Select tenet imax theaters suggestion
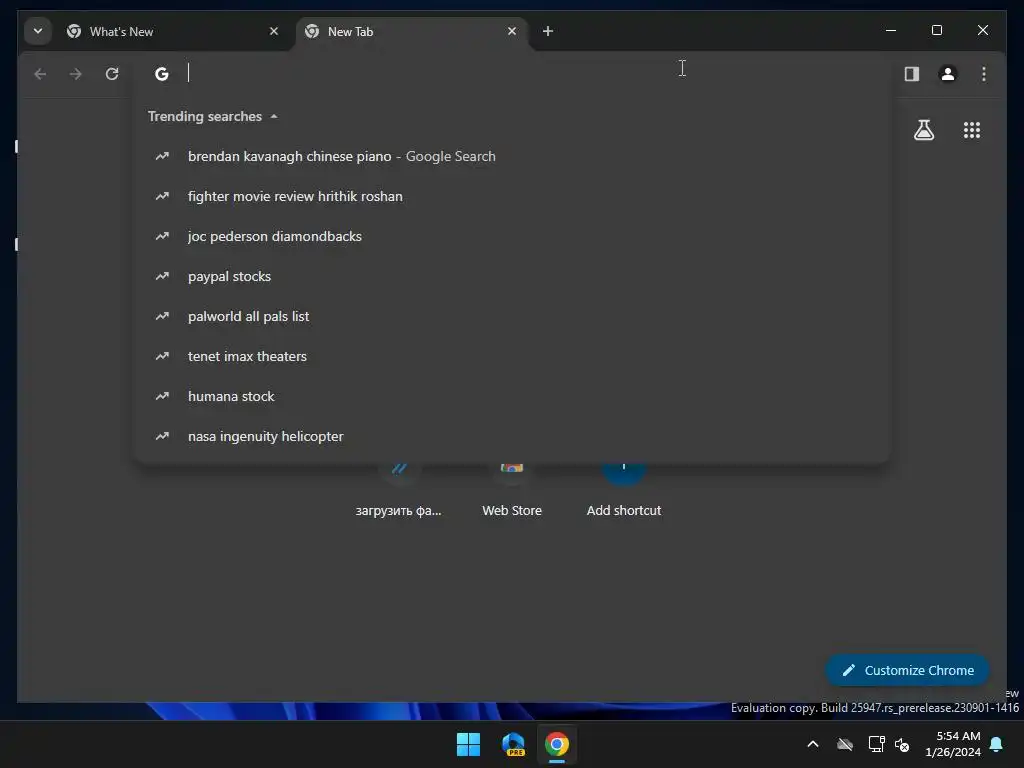 [512, 356]
